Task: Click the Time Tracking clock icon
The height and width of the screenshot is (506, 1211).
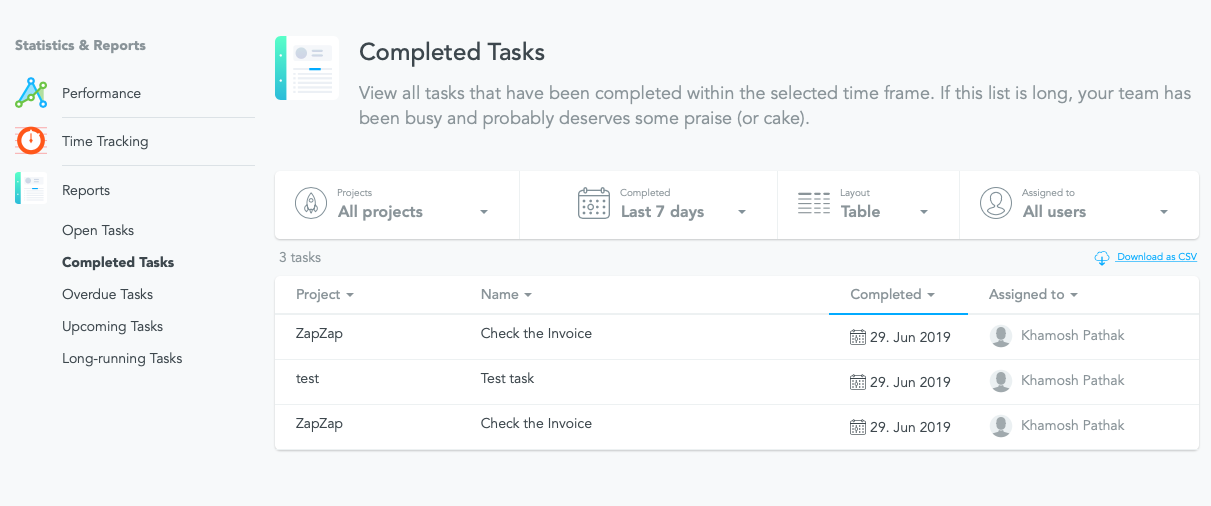Action: (31, 141)
